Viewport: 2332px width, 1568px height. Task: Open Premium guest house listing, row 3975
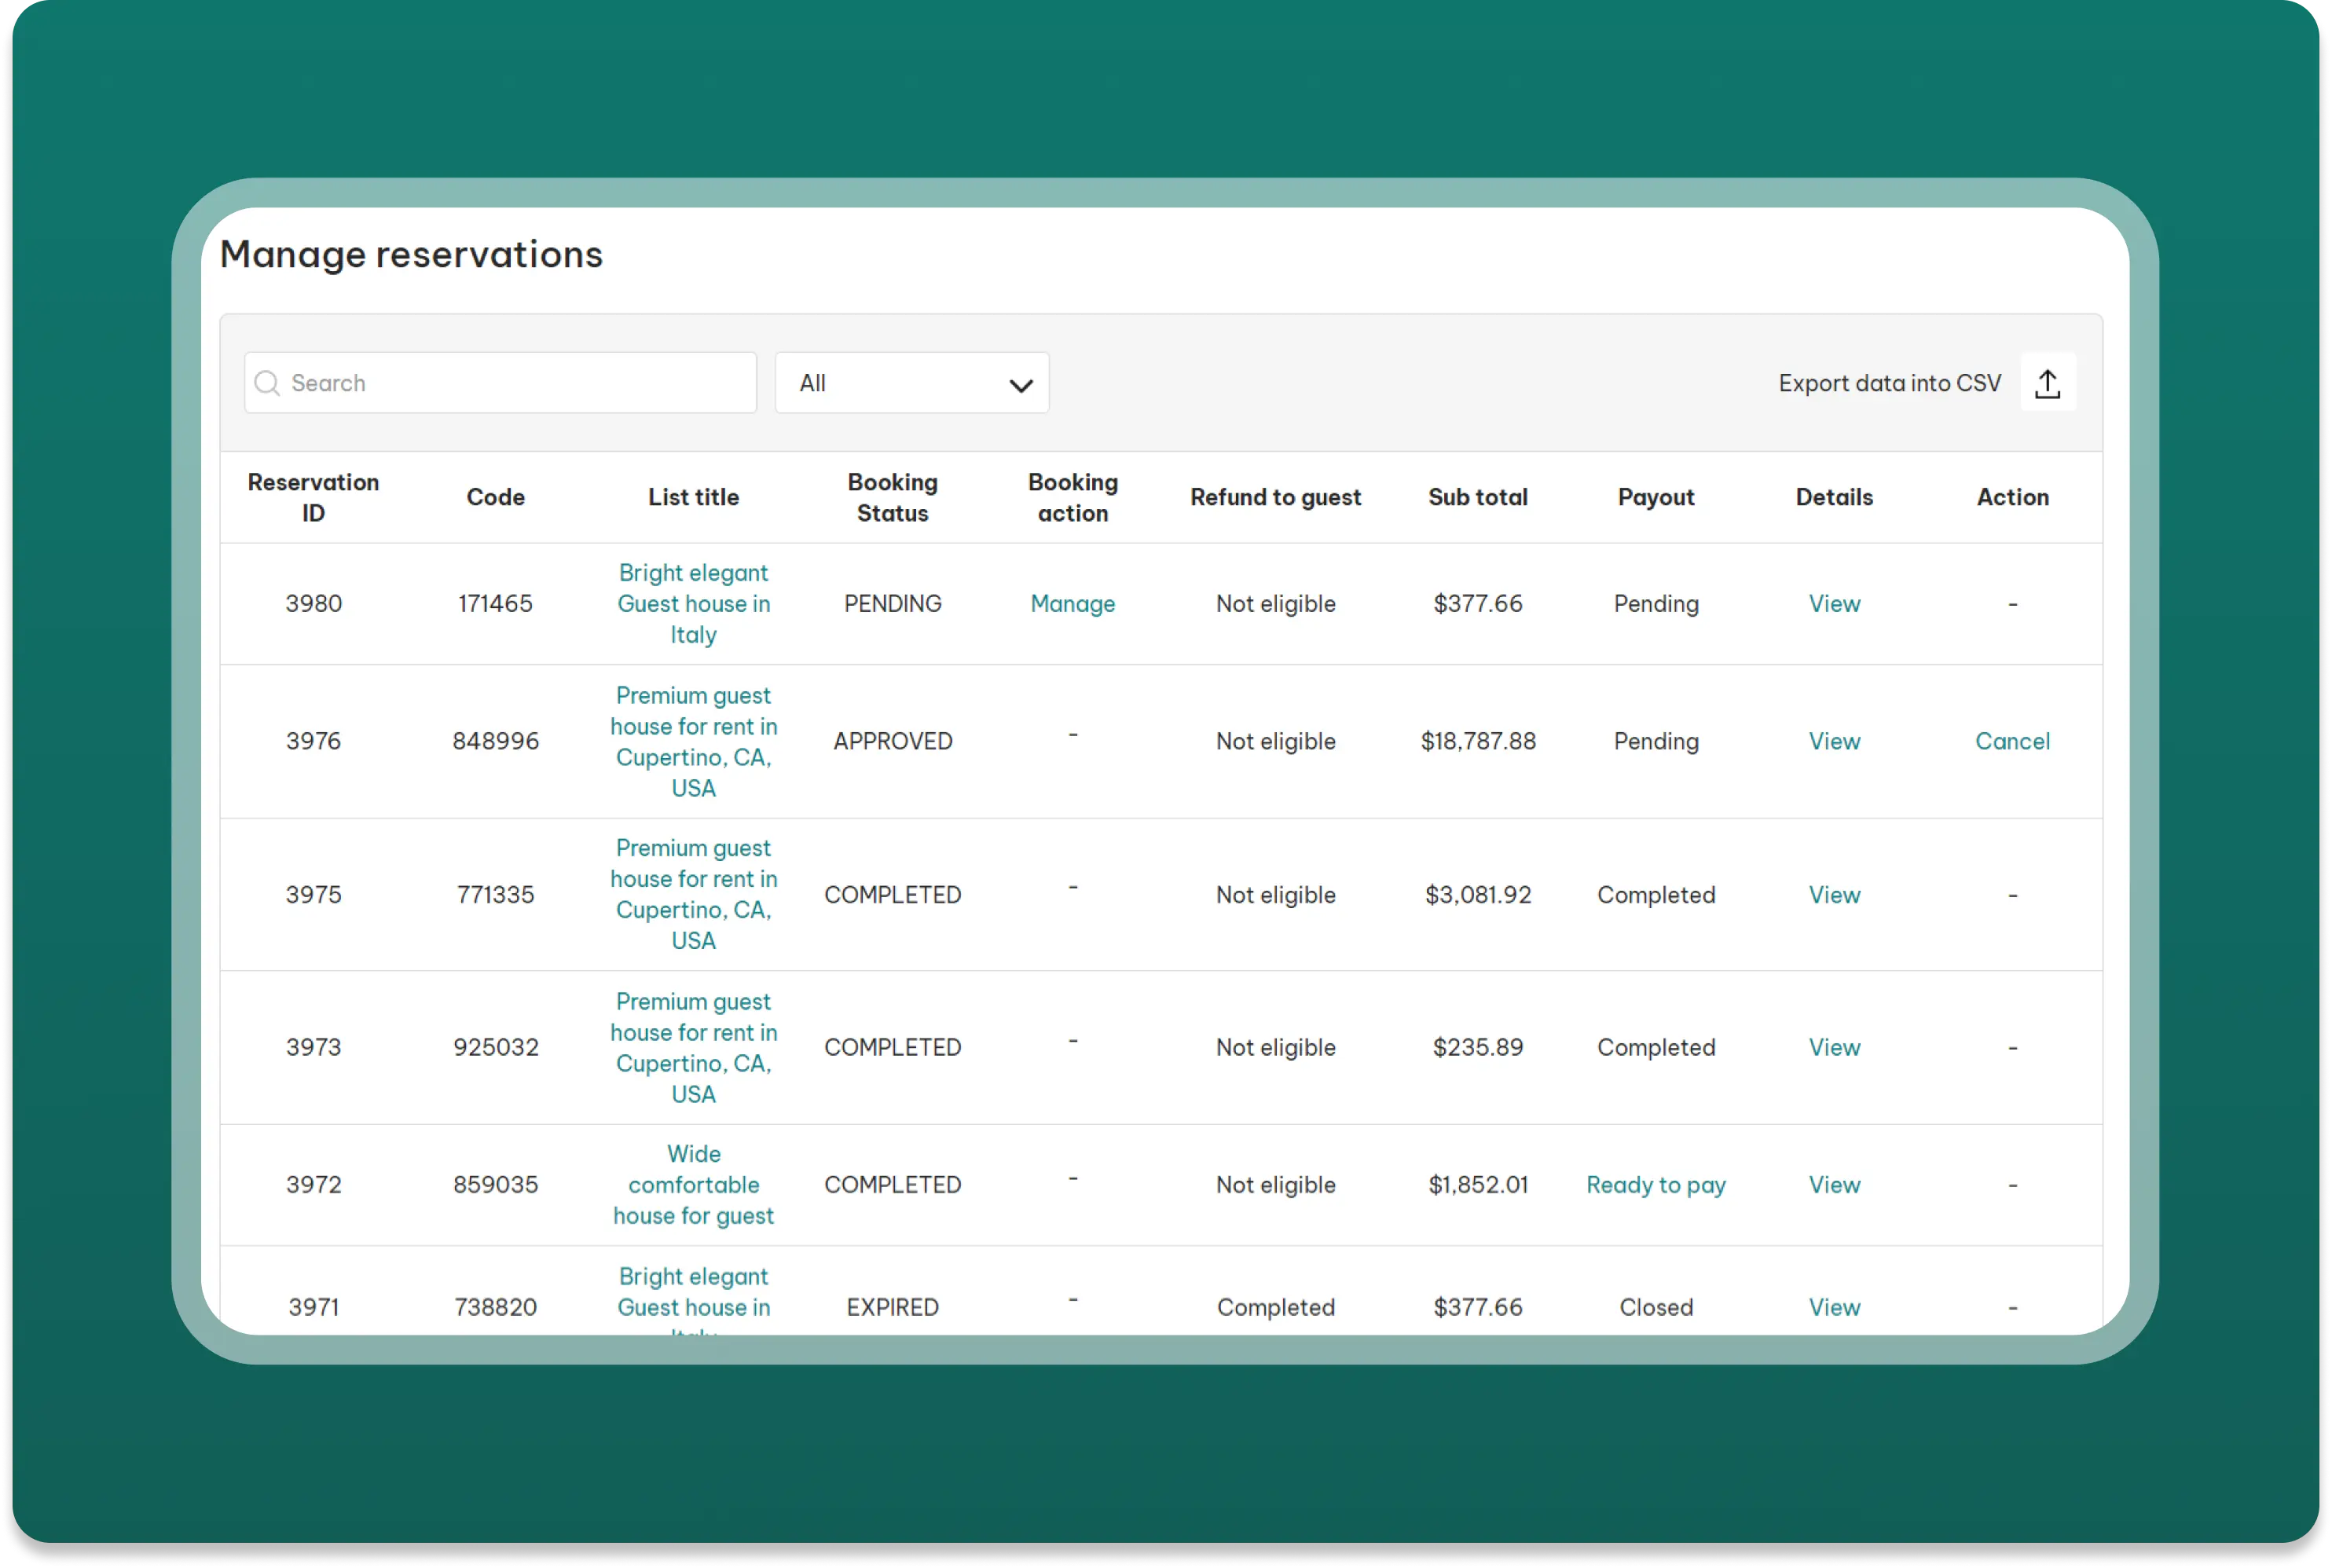[693, 895]
